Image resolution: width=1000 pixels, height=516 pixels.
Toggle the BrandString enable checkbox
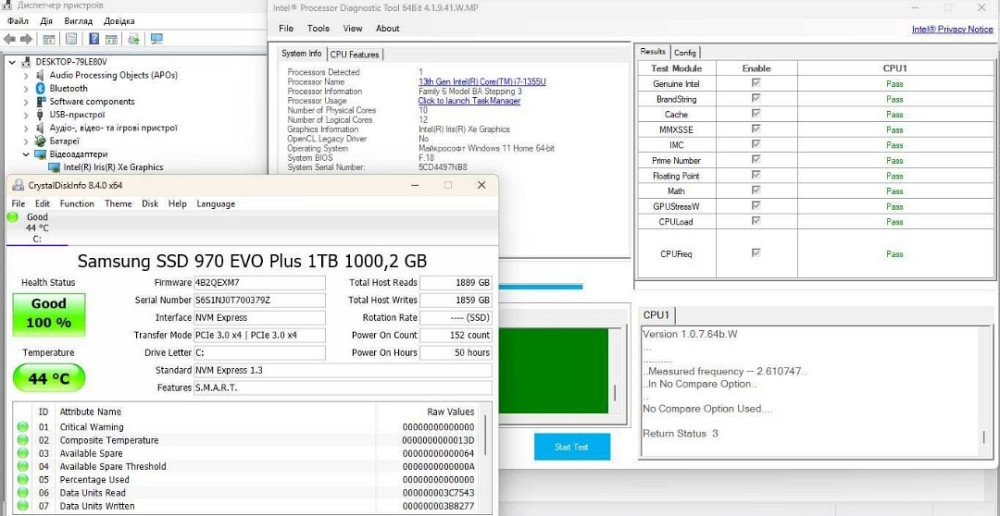pyautogui.click(x=756, y=98)
